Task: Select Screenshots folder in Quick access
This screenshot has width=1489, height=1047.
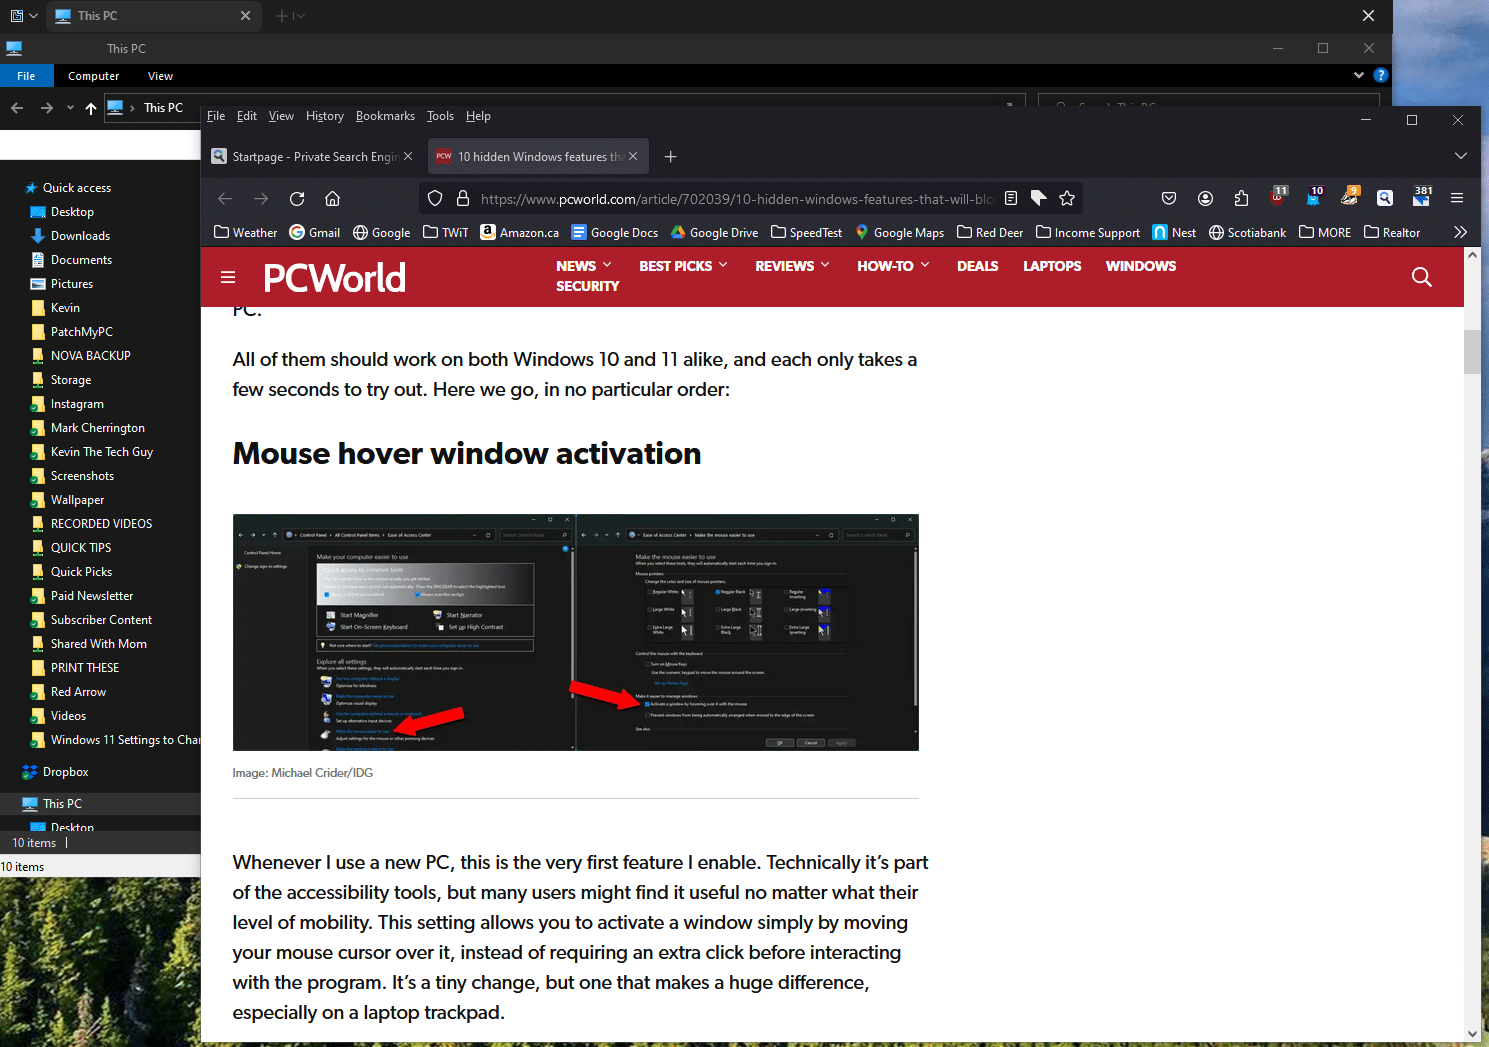Action: point(82,476)
